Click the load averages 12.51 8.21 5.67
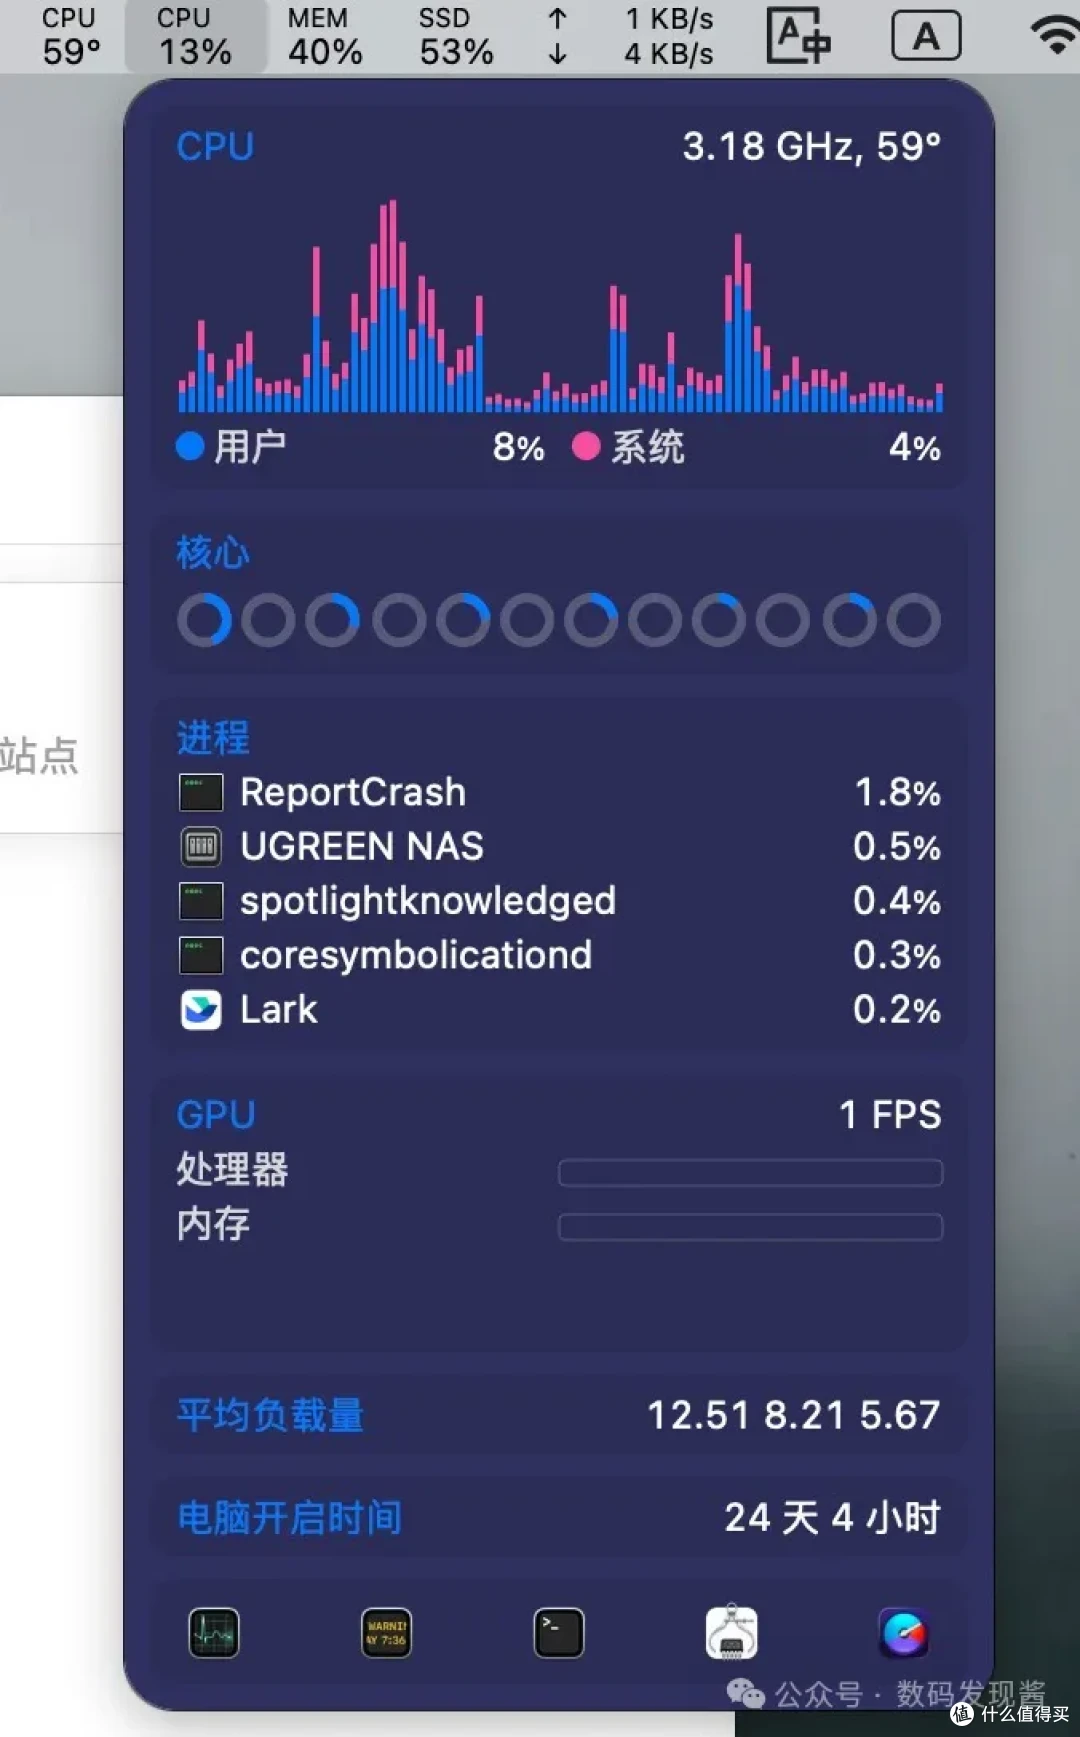 point(794,1415)
